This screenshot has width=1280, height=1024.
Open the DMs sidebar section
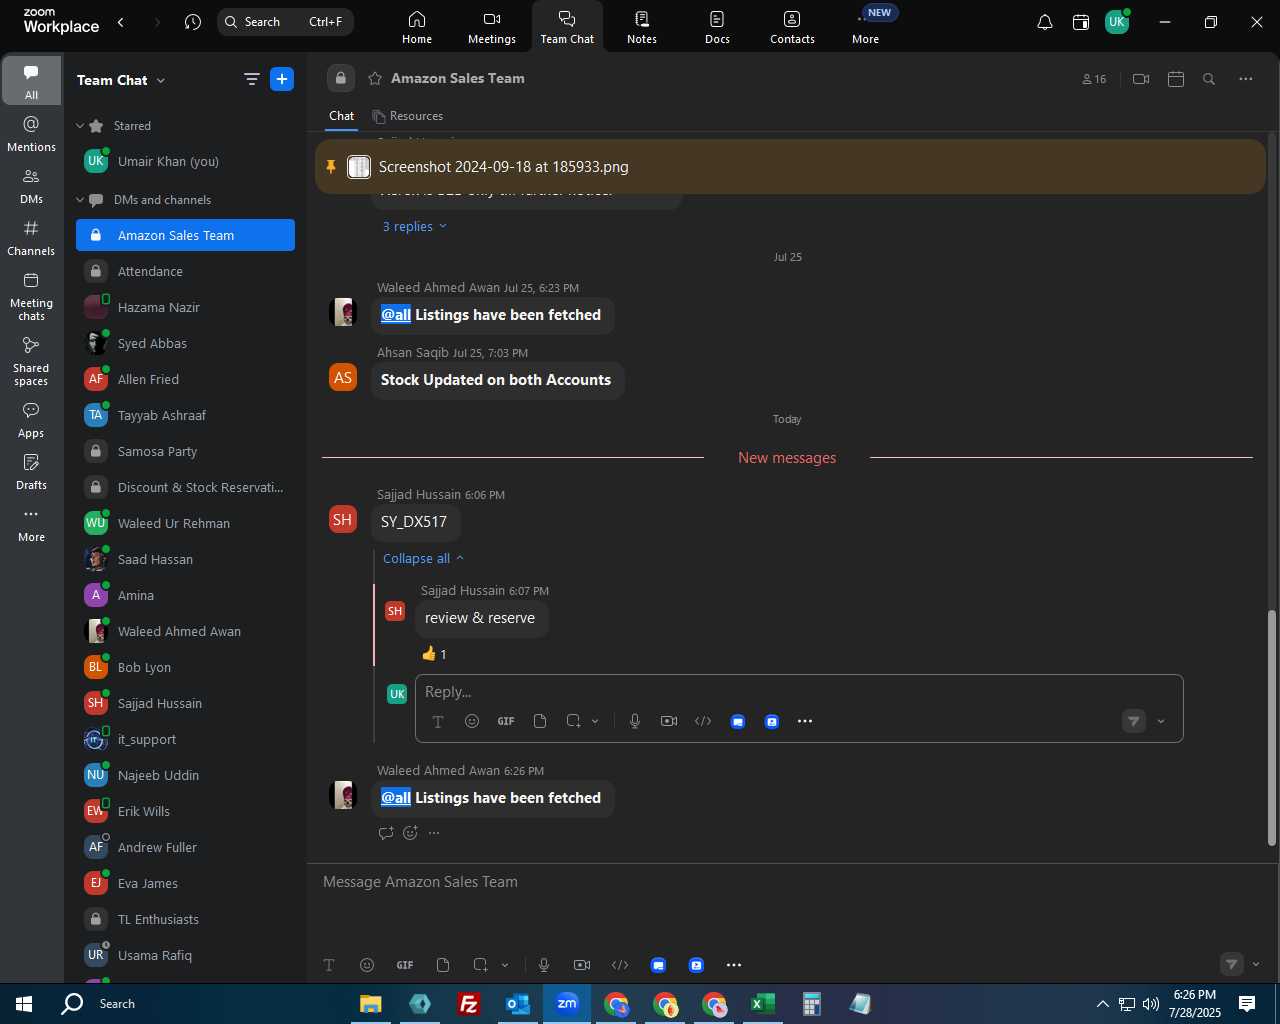pyautogui.click(x=31, y=186)
